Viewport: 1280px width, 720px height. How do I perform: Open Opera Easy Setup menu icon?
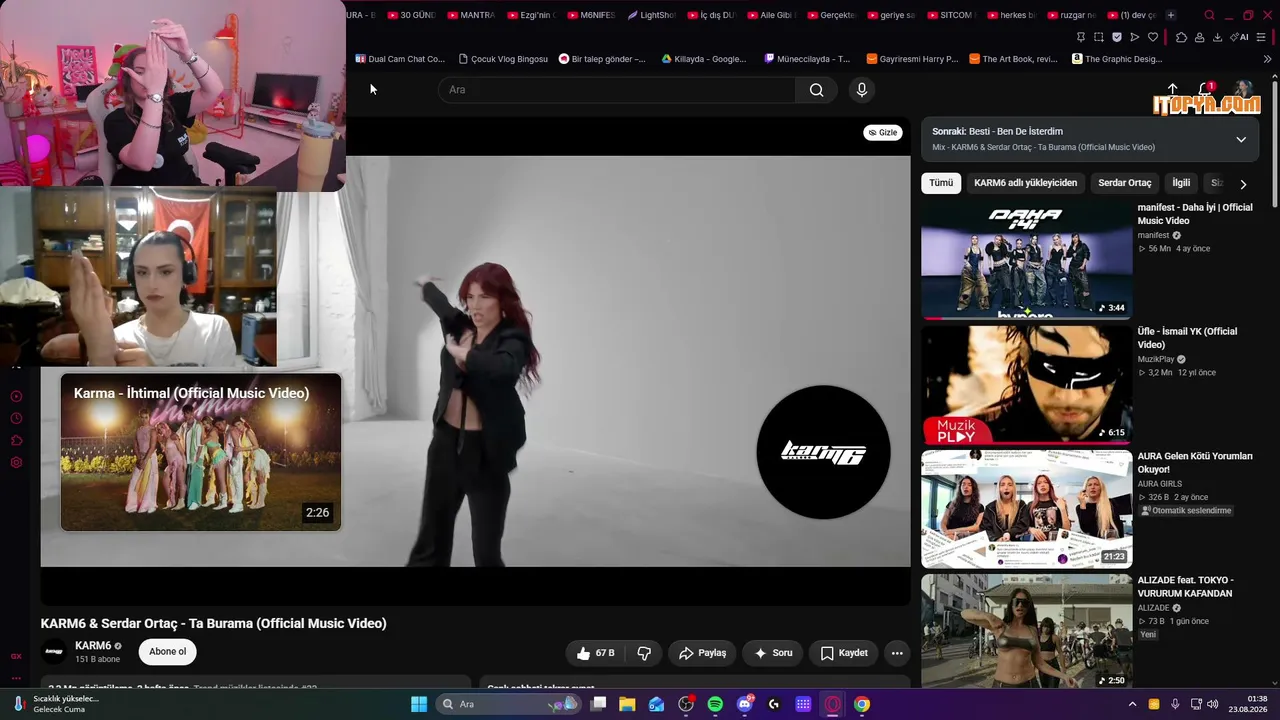1262,37
